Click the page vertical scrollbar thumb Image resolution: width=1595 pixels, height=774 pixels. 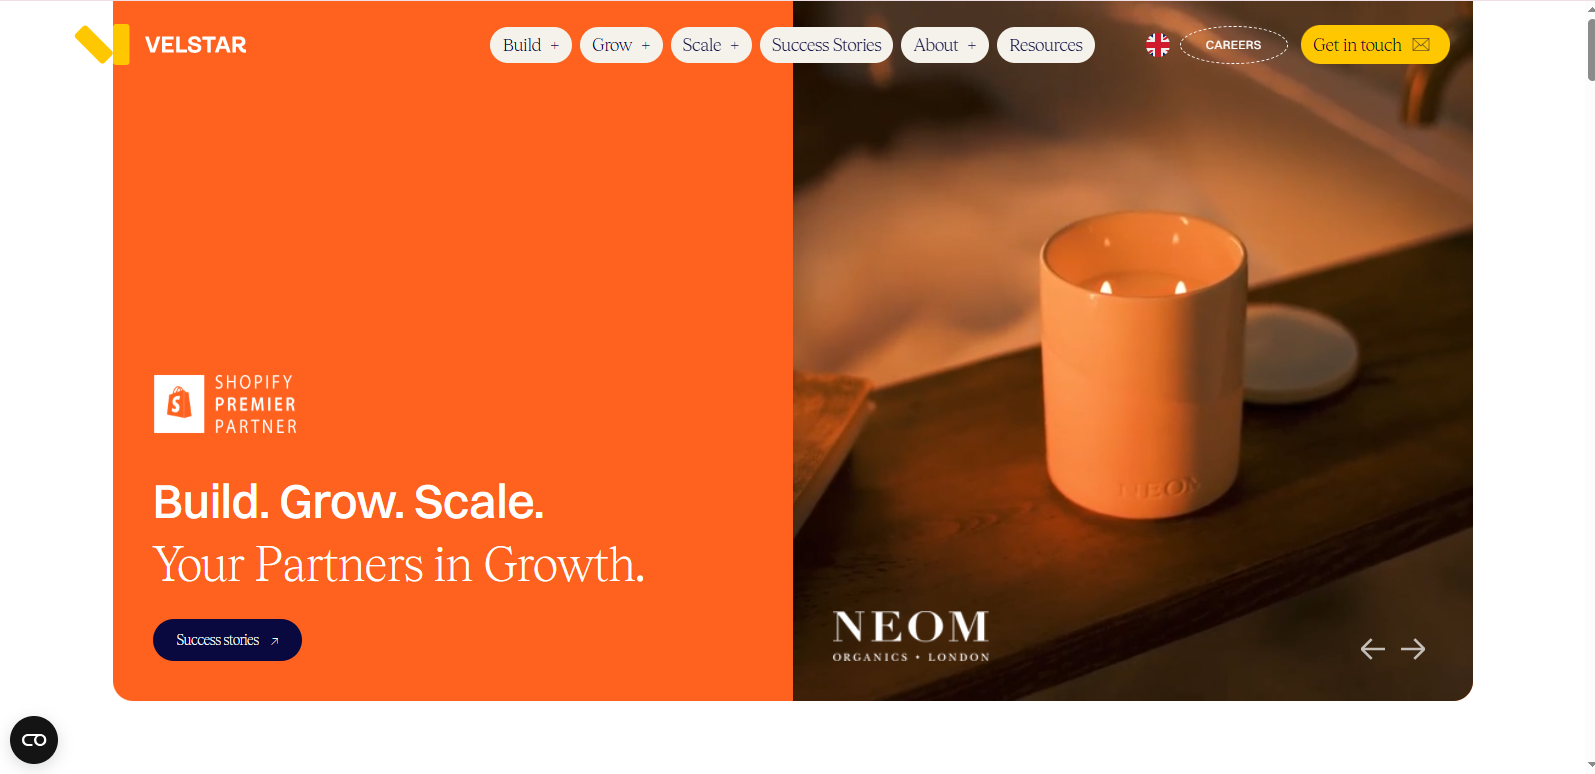tap(1590, 48)
